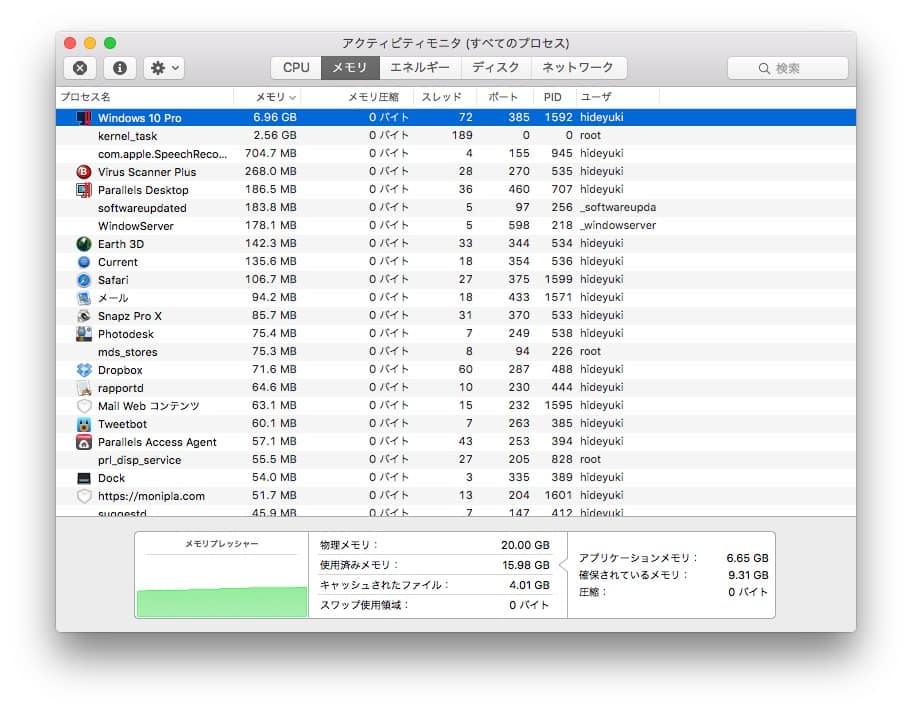This screenshot has height=712, width=912.
Task: Select the Tweetbot process icon
Action: point(84,424)
